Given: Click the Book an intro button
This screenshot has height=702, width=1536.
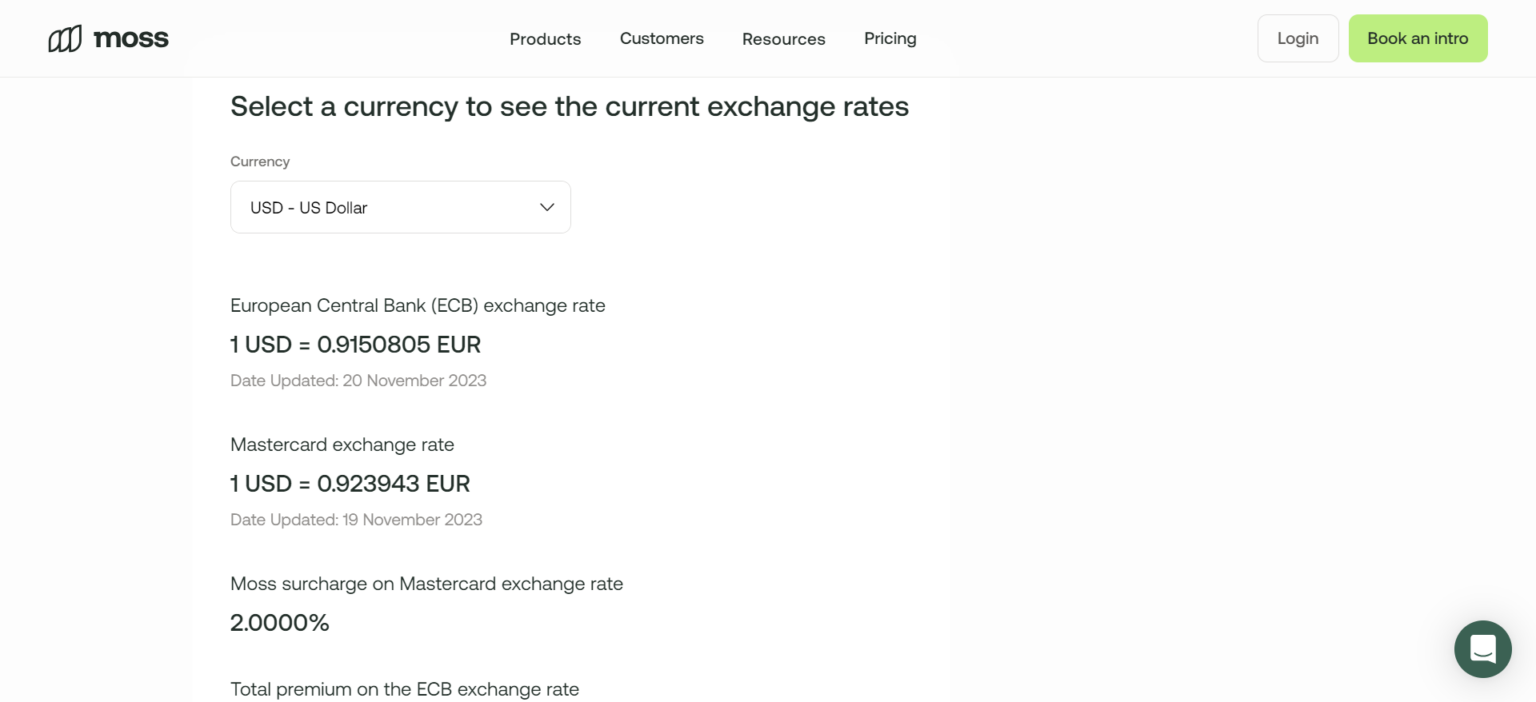Looking at the screenshot, I should click(1417, 39).
